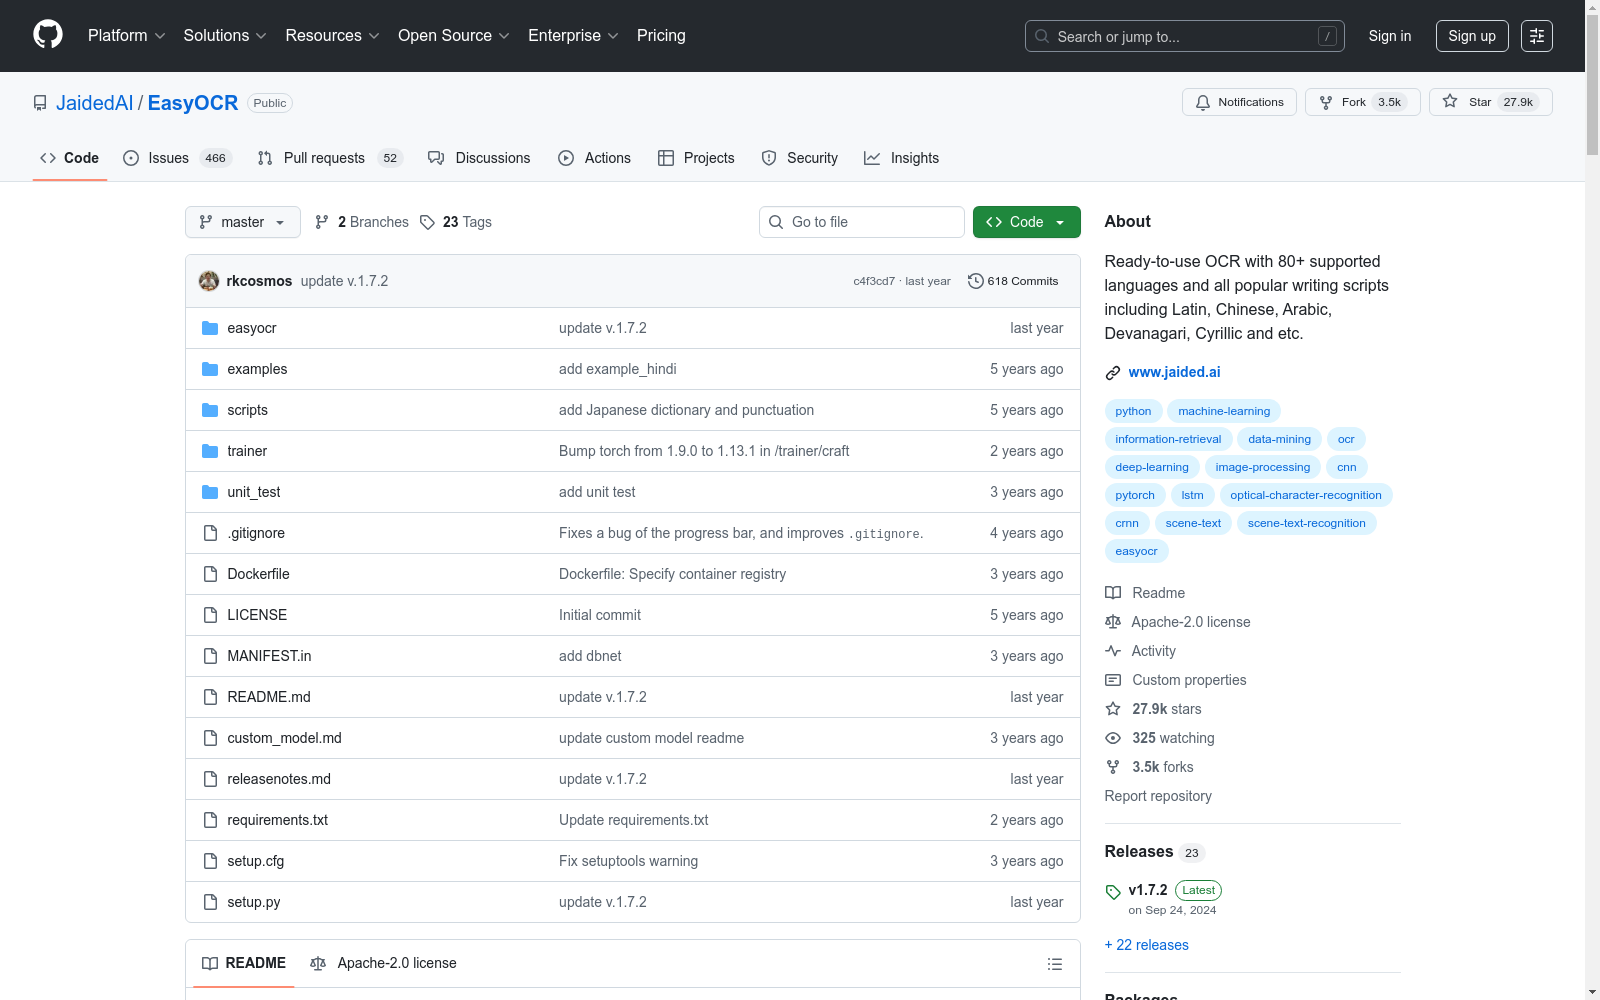Open the MANIFEST.in file name

269,656
